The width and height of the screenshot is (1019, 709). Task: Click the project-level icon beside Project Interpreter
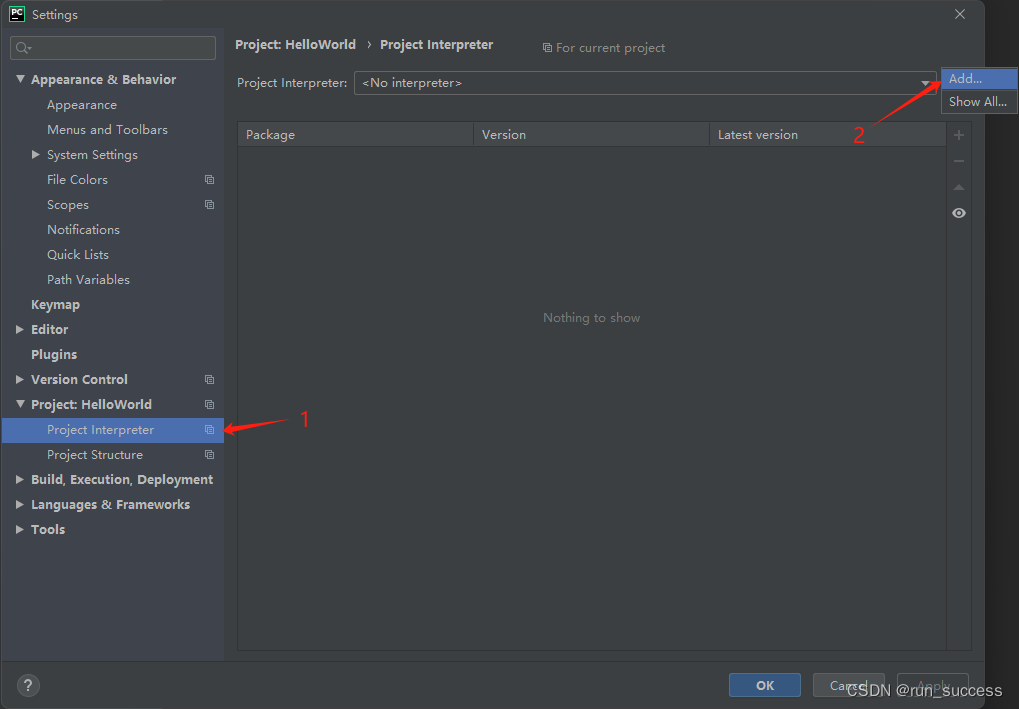[x=209, y=430]
